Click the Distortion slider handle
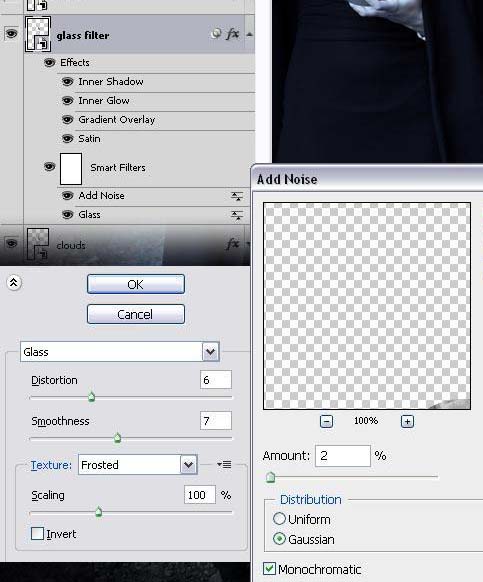Viewport: 483px width, 582px height. click(x=91, y=397)
